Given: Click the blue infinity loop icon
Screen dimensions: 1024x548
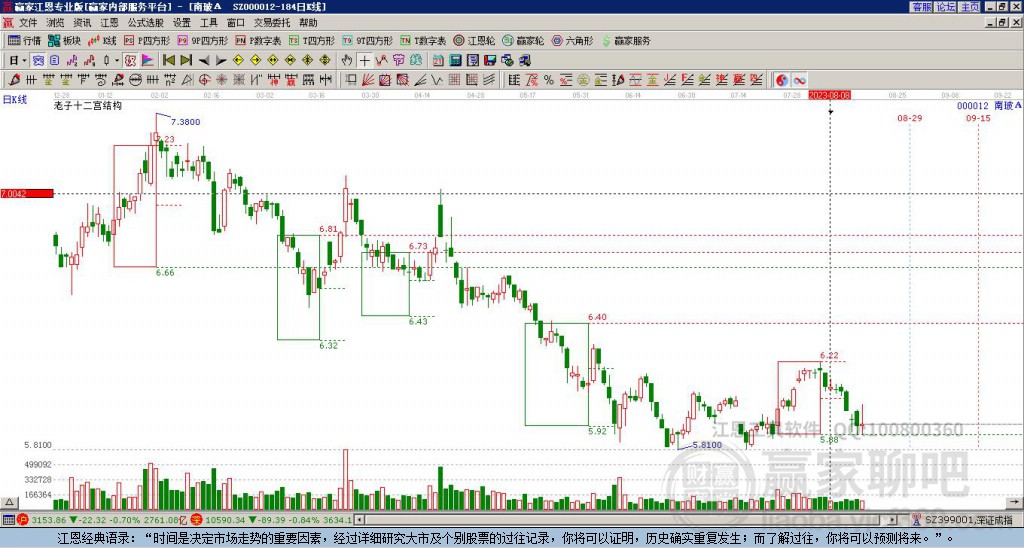Looking at the screenshot, I should click(x=799, y=80).
